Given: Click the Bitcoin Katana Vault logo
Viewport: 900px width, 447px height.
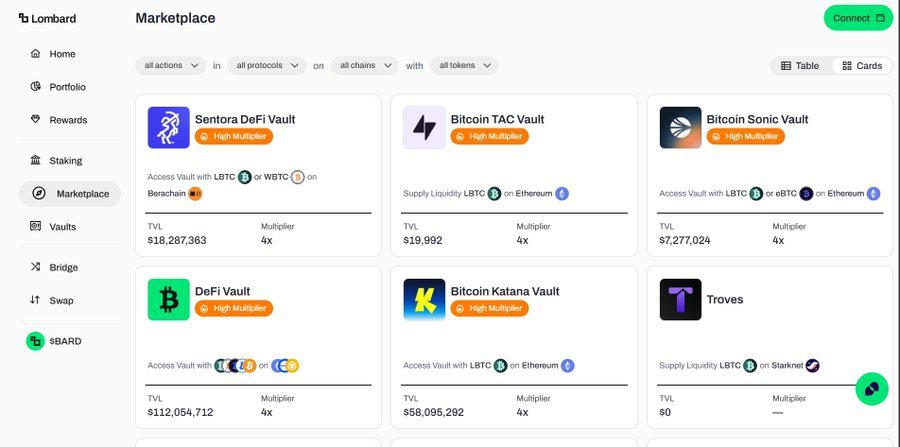Looking at the screenshot, I should click(424, 300).
